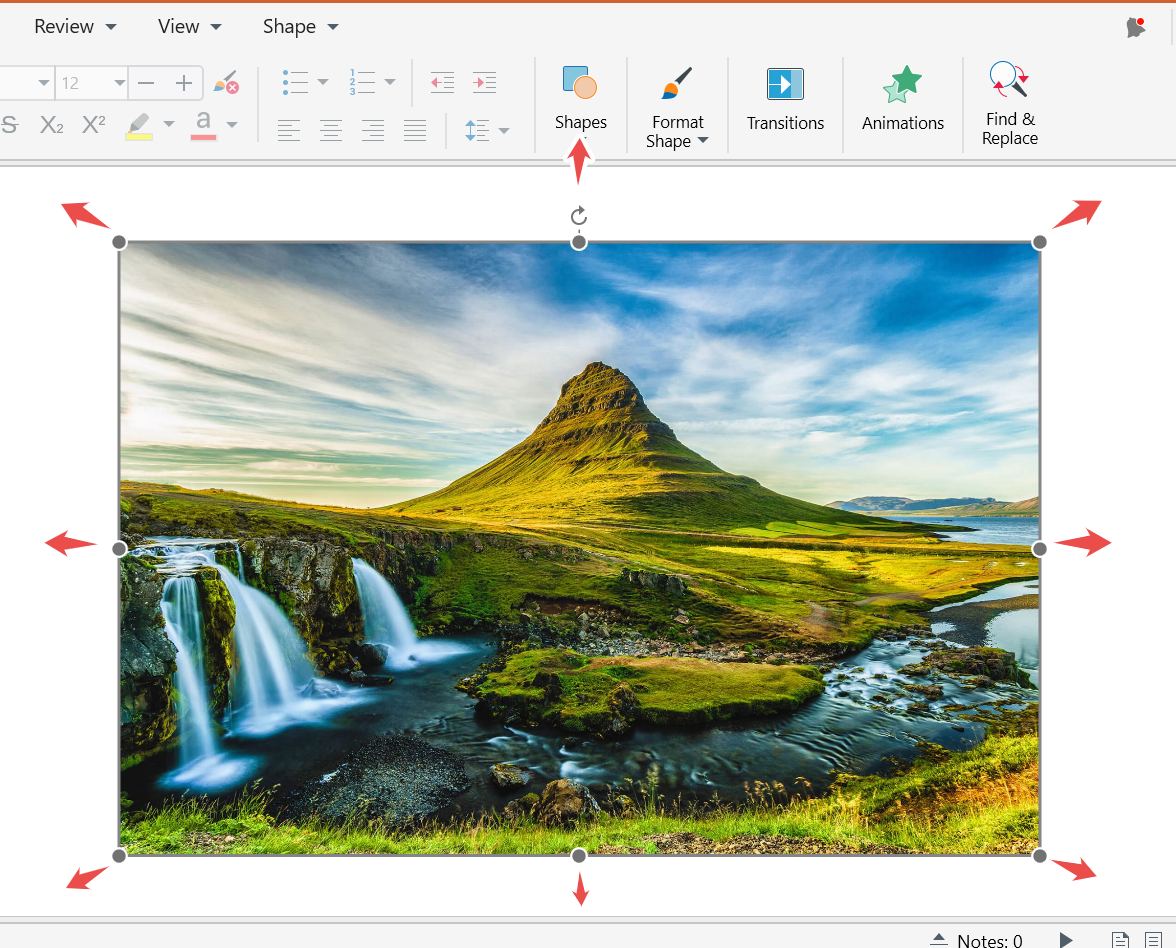The height and width of the screenshot is (948, 1176).
Task: Open the View menu
Action: [x=189, y=26]
